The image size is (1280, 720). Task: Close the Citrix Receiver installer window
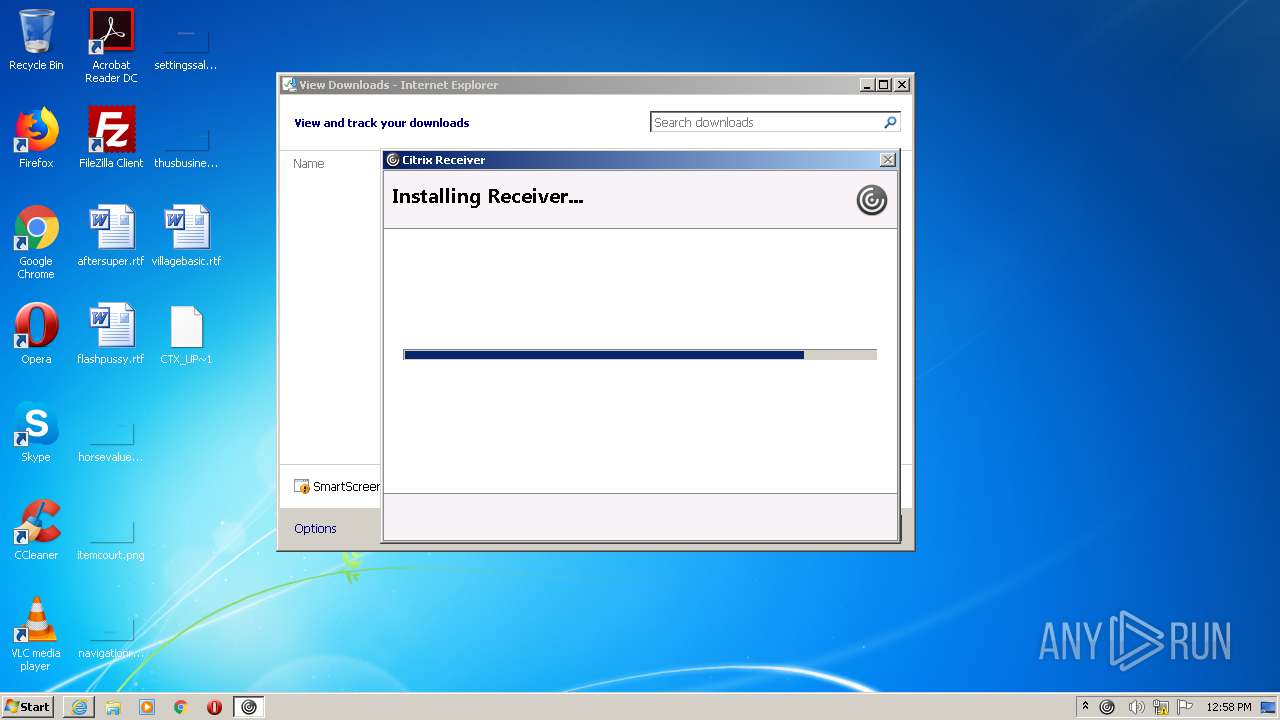(x=887, y=160)
